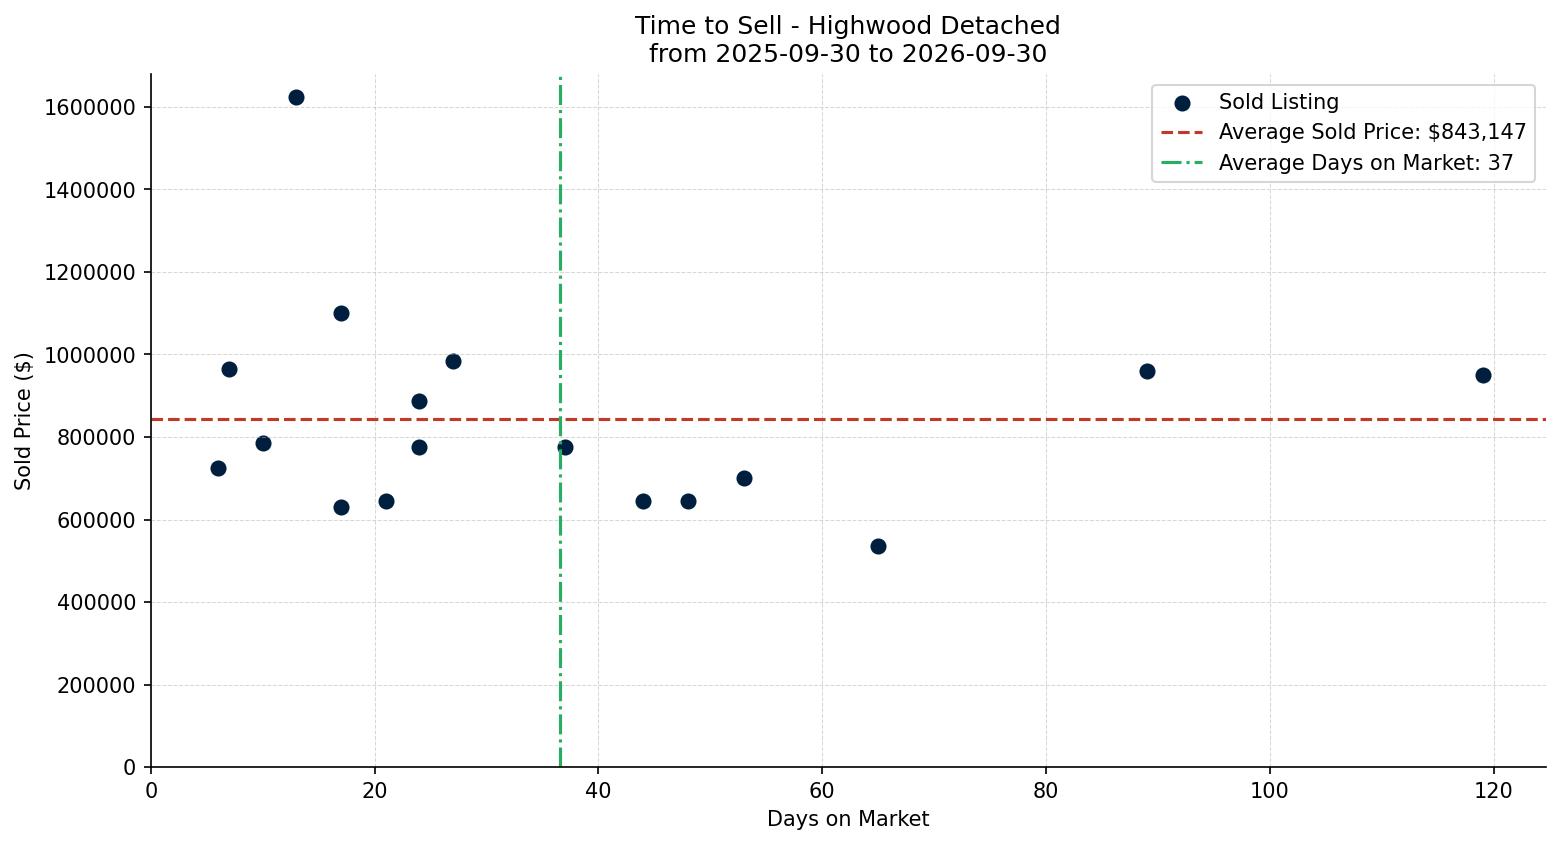The height and width of the screenshot is (845, 1560).
Task: Click the x-axis tick label "60"
Action: (822, 790)
